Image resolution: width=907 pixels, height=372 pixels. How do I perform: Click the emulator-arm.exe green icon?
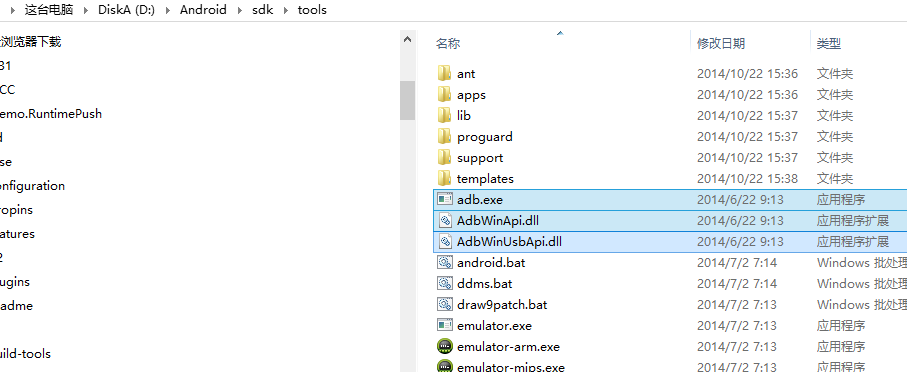pos(444,347)
